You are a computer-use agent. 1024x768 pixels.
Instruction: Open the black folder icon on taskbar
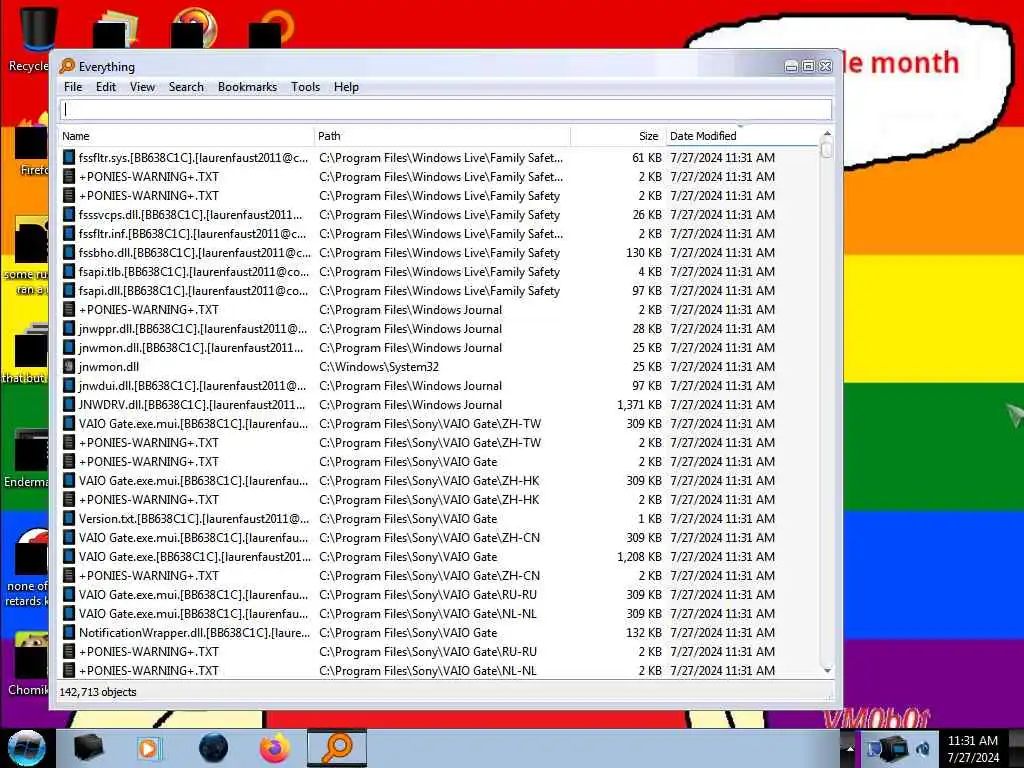88,748
